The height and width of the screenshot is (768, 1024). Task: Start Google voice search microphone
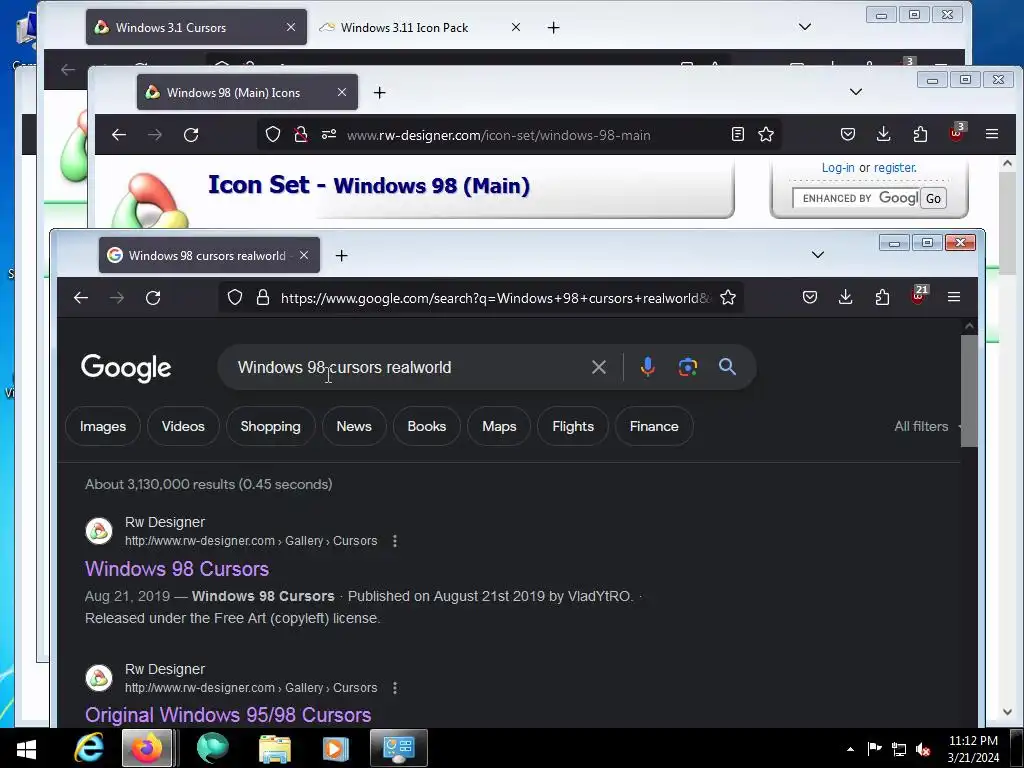[647, 367]
